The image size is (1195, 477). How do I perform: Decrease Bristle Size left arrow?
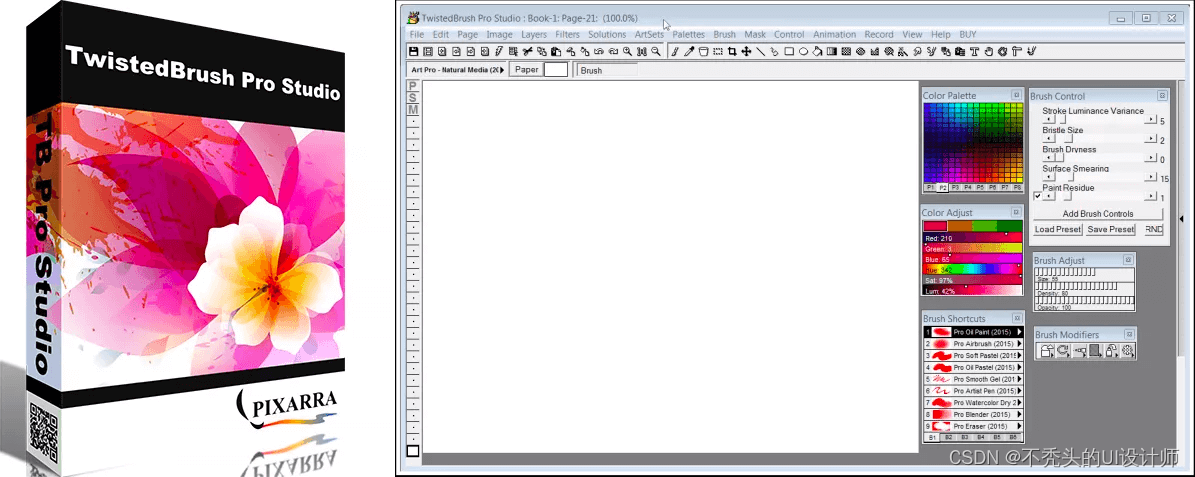click(1049, 138)
